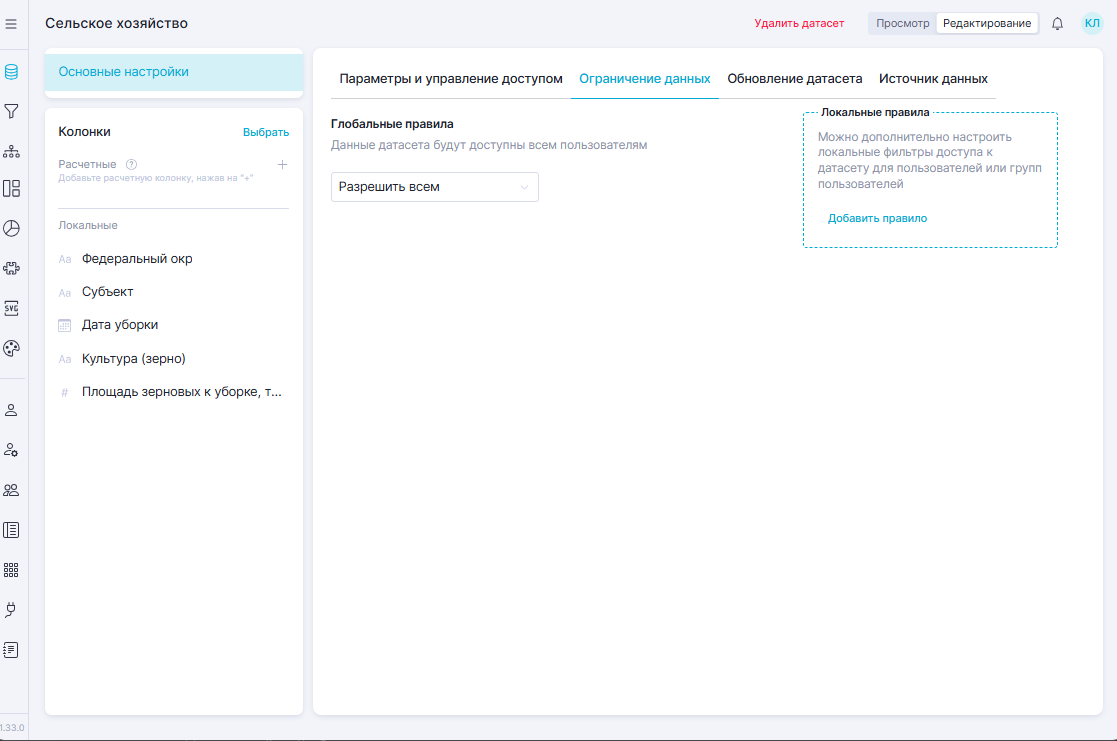The width and height of the screenshot is (1117, 741).
Task: Click the notifications bell icon
Action: click(1057, 23)
